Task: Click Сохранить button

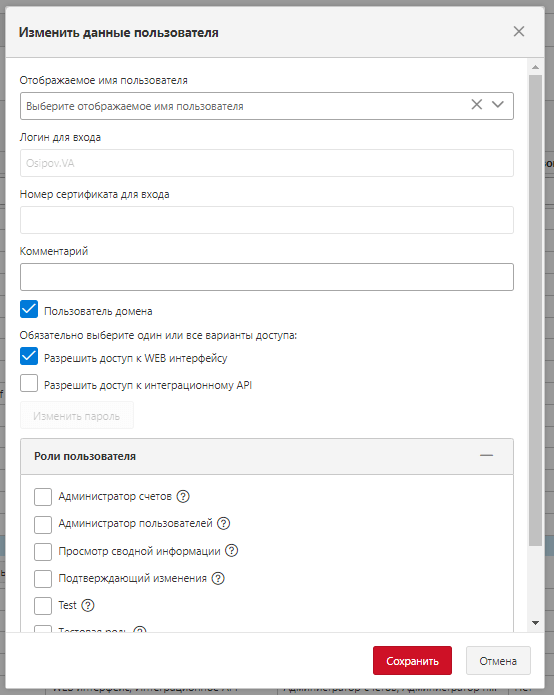Action: coord(412,660)
